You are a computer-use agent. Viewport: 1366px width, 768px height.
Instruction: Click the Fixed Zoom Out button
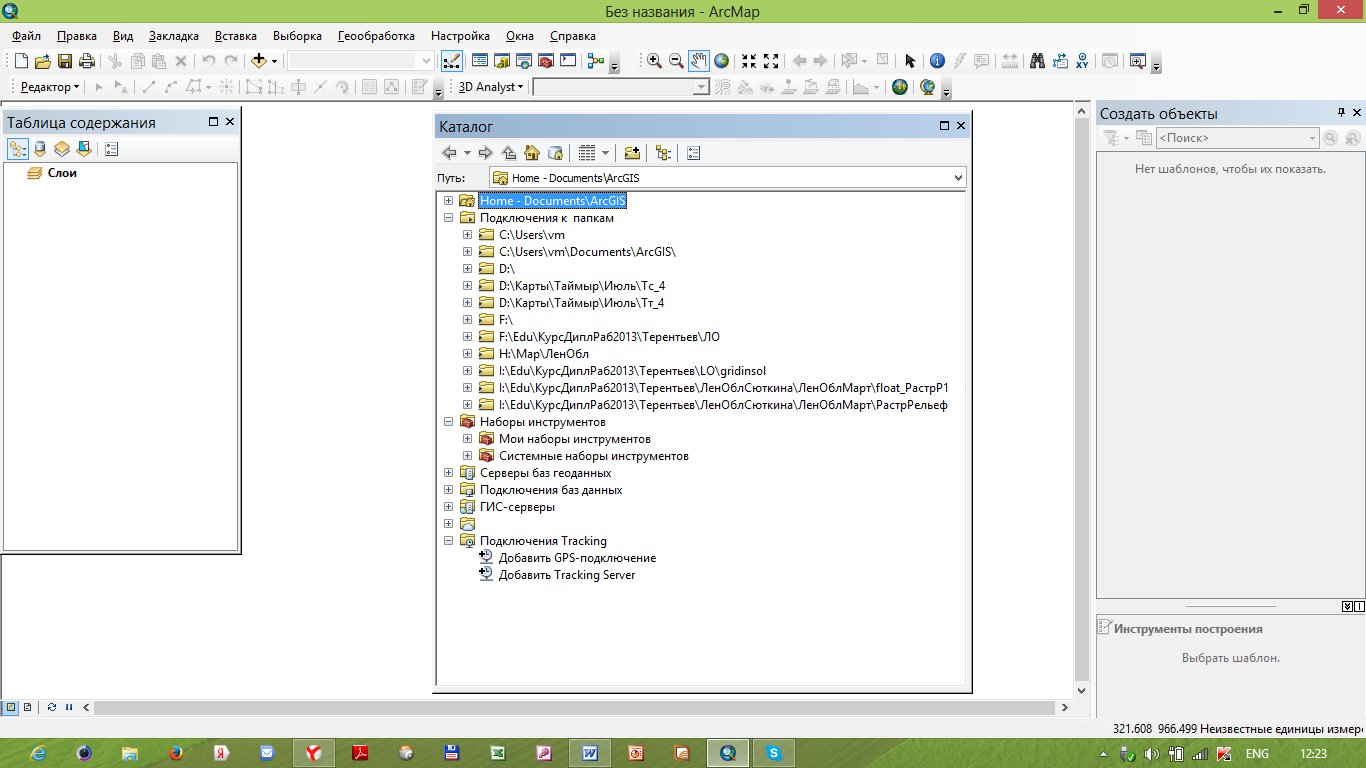[x=772, y=61]
